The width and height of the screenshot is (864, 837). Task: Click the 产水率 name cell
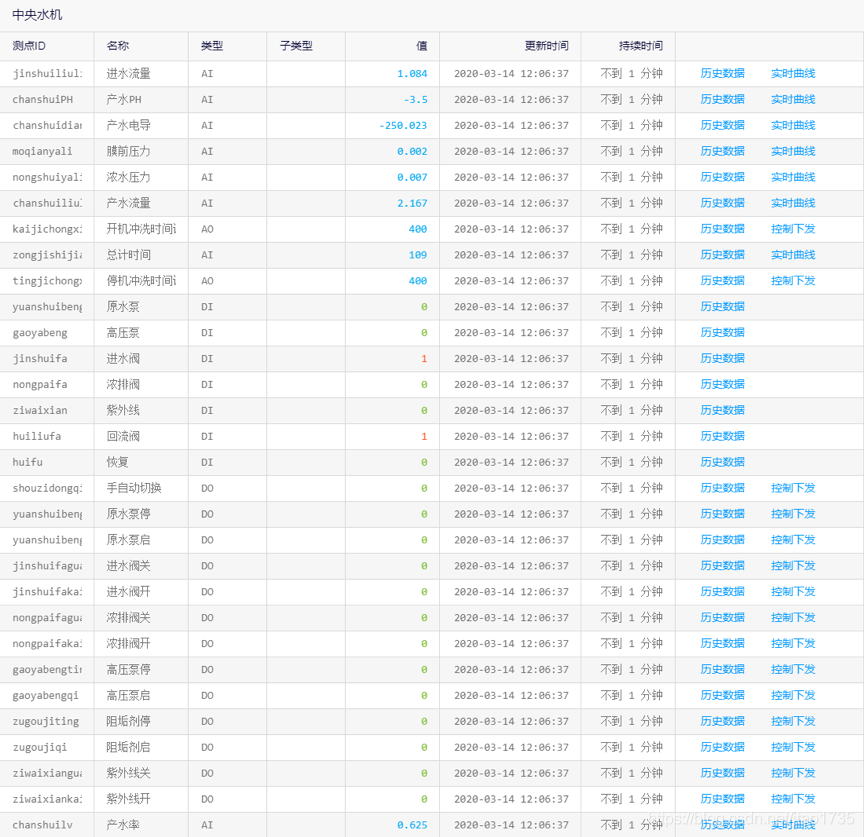(123, 824)
